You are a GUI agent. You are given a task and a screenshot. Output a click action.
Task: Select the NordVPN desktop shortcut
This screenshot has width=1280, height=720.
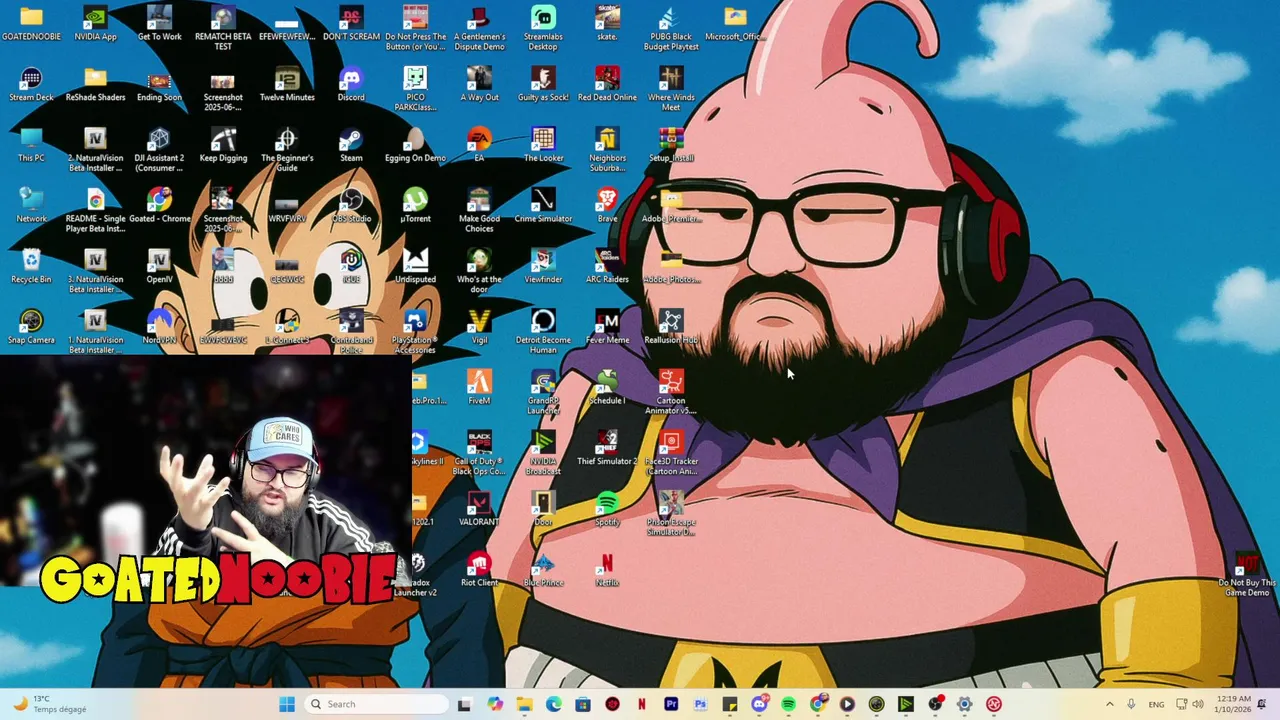pyautogui.click(x=159, y=328)
